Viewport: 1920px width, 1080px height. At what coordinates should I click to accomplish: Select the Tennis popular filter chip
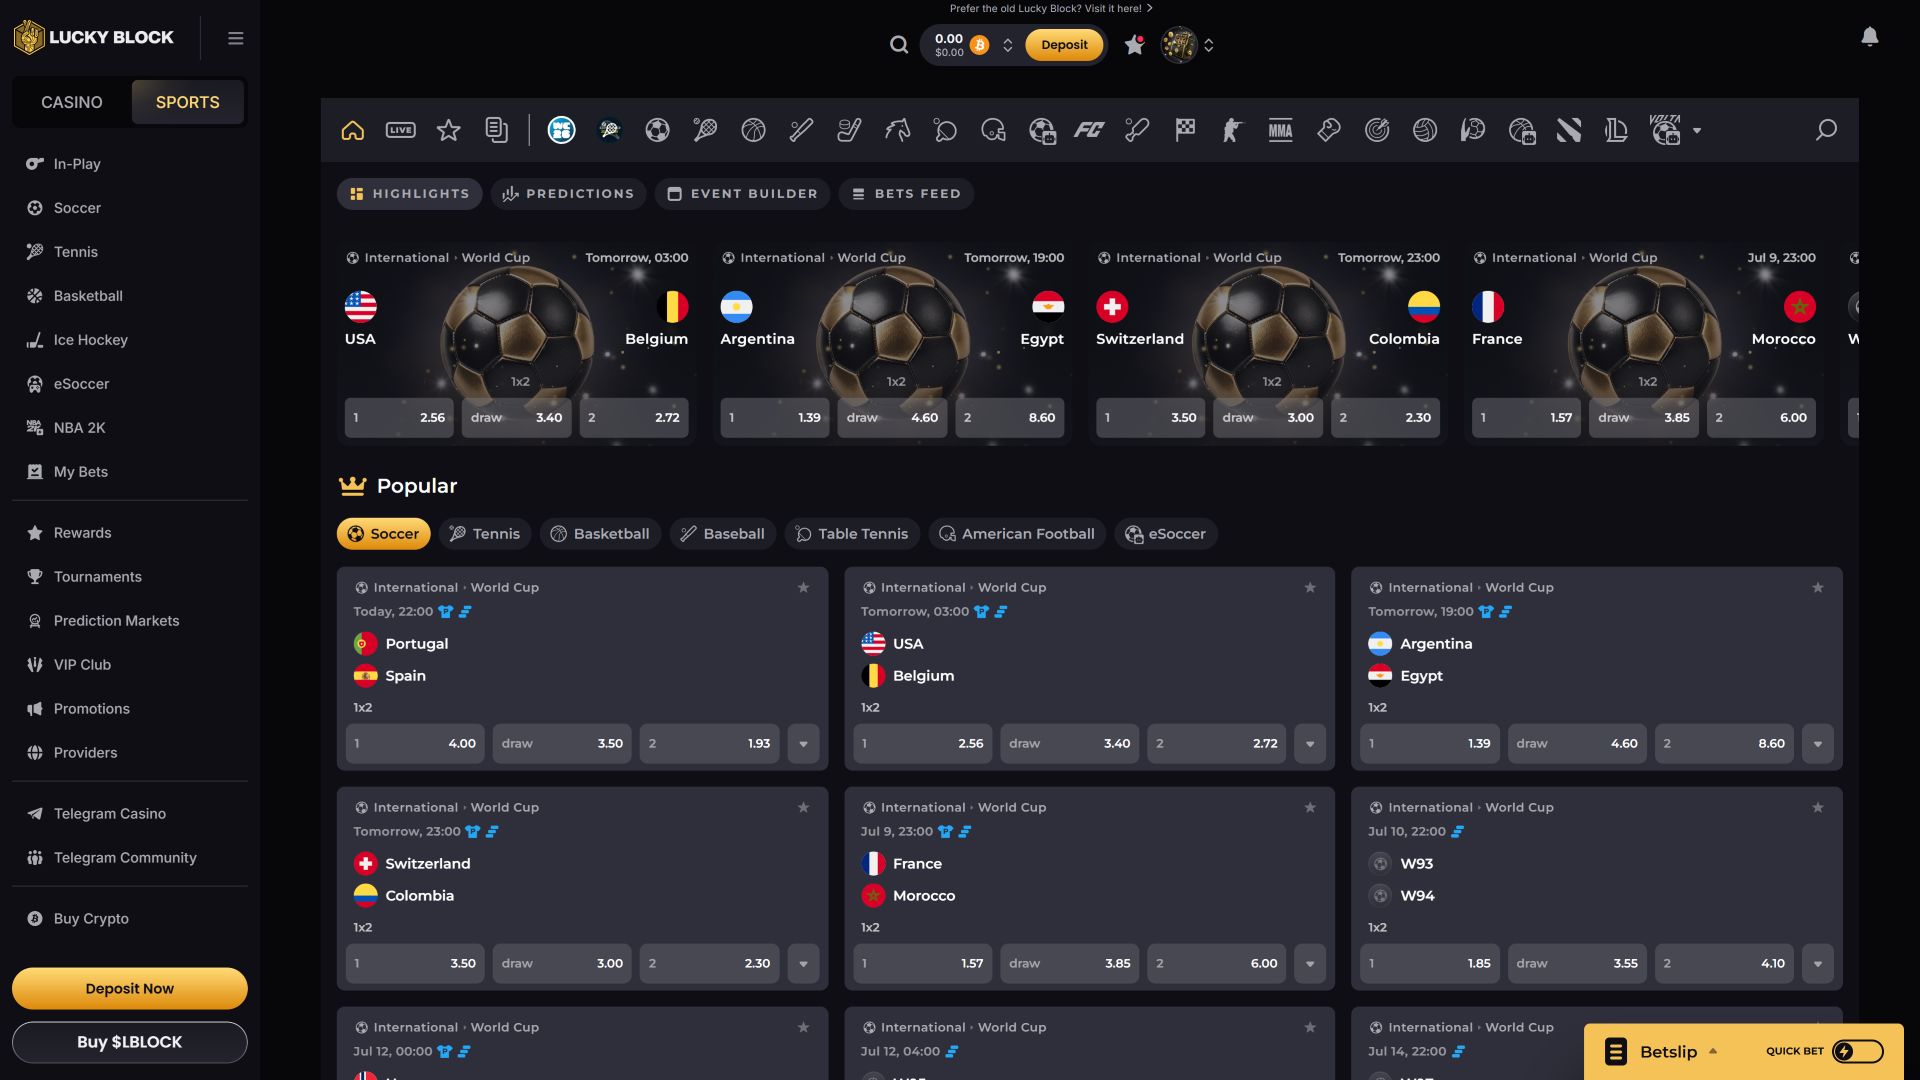click(x=484, y=534)
